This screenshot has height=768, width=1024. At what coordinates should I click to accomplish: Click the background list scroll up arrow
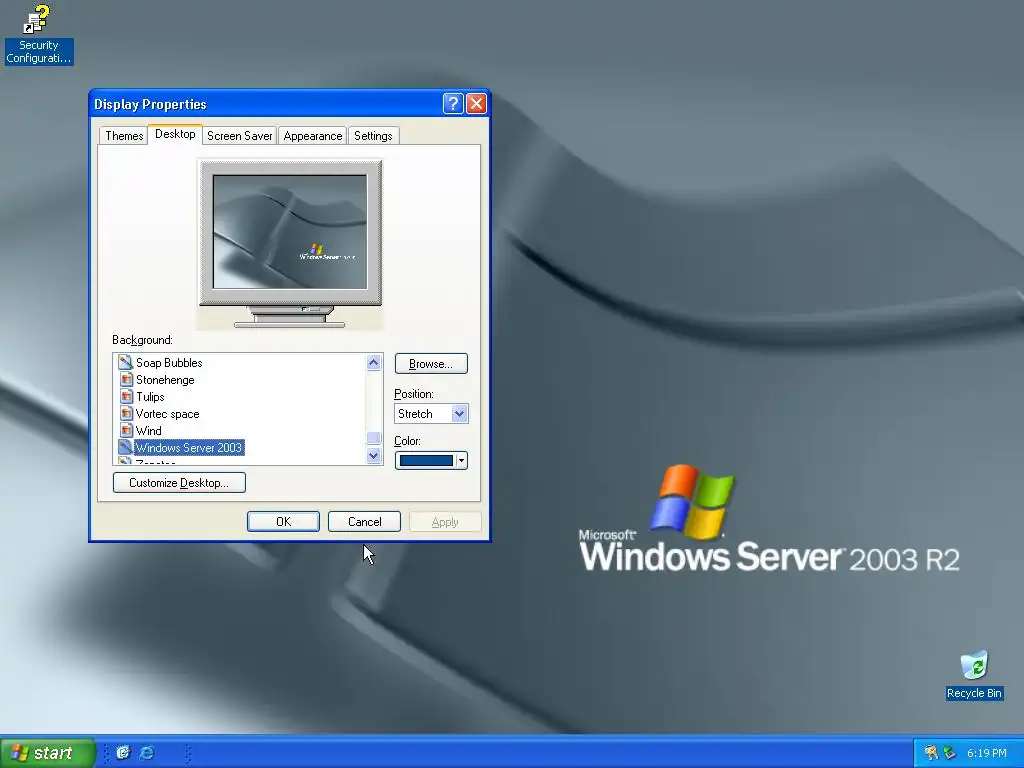point(374,362)
